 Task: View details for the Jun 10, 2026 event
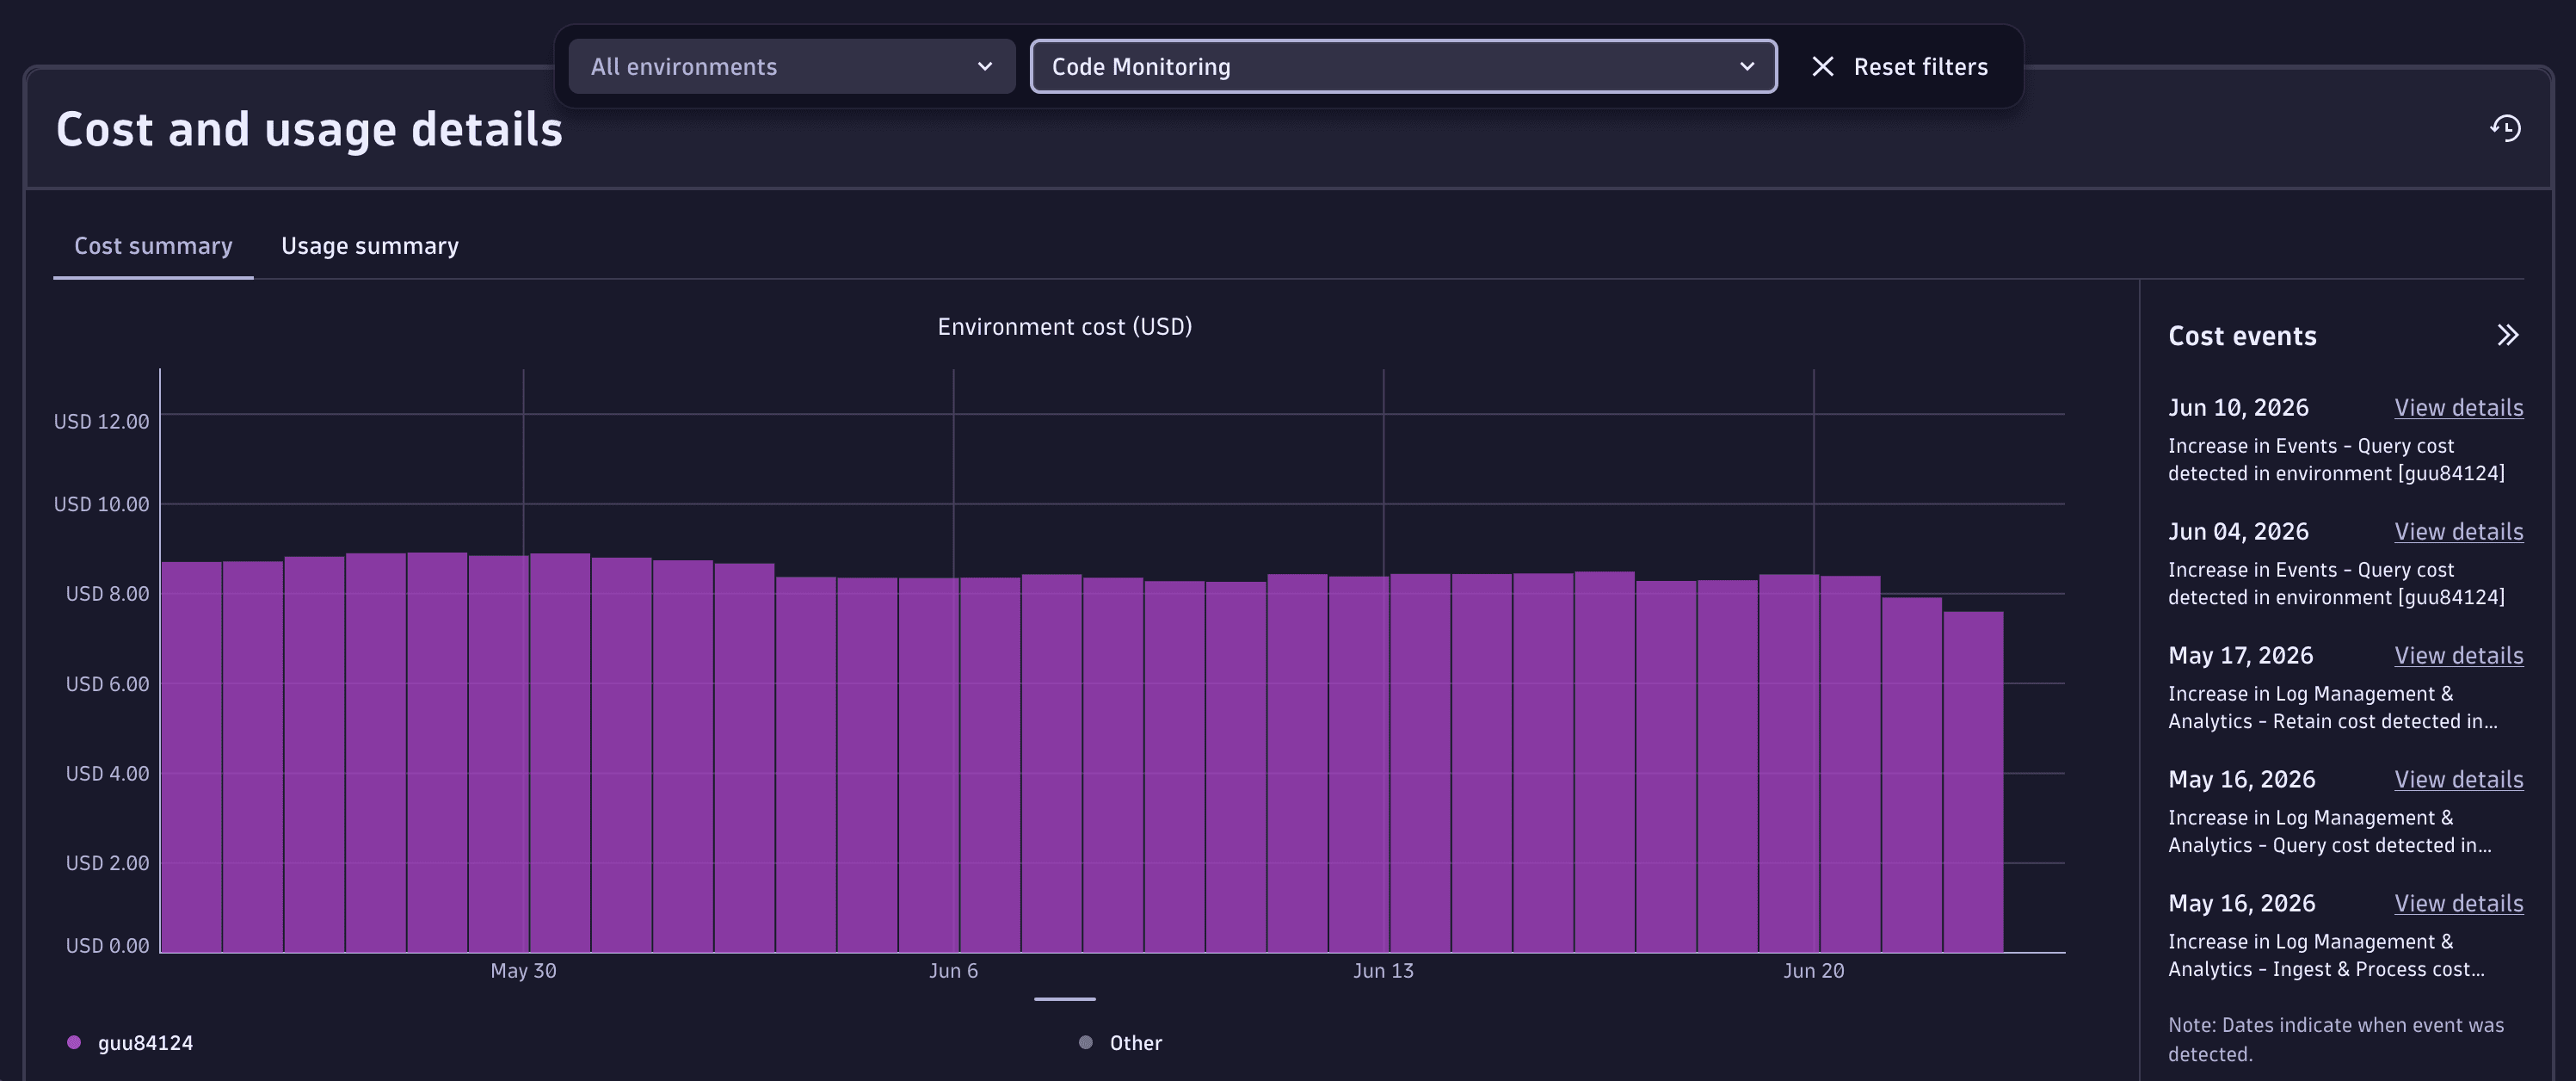pyautogui.click(x=2458, y=407)
